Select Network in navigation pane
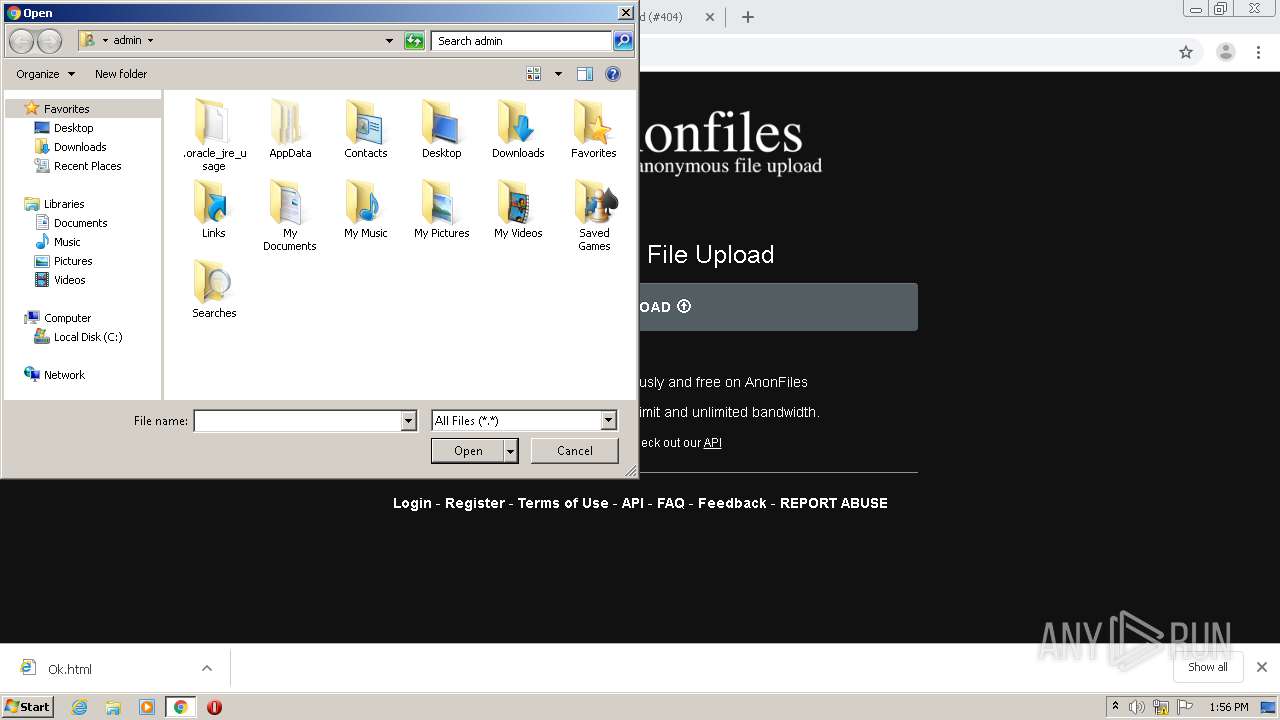1280x720 pixels. coord(64,375)
